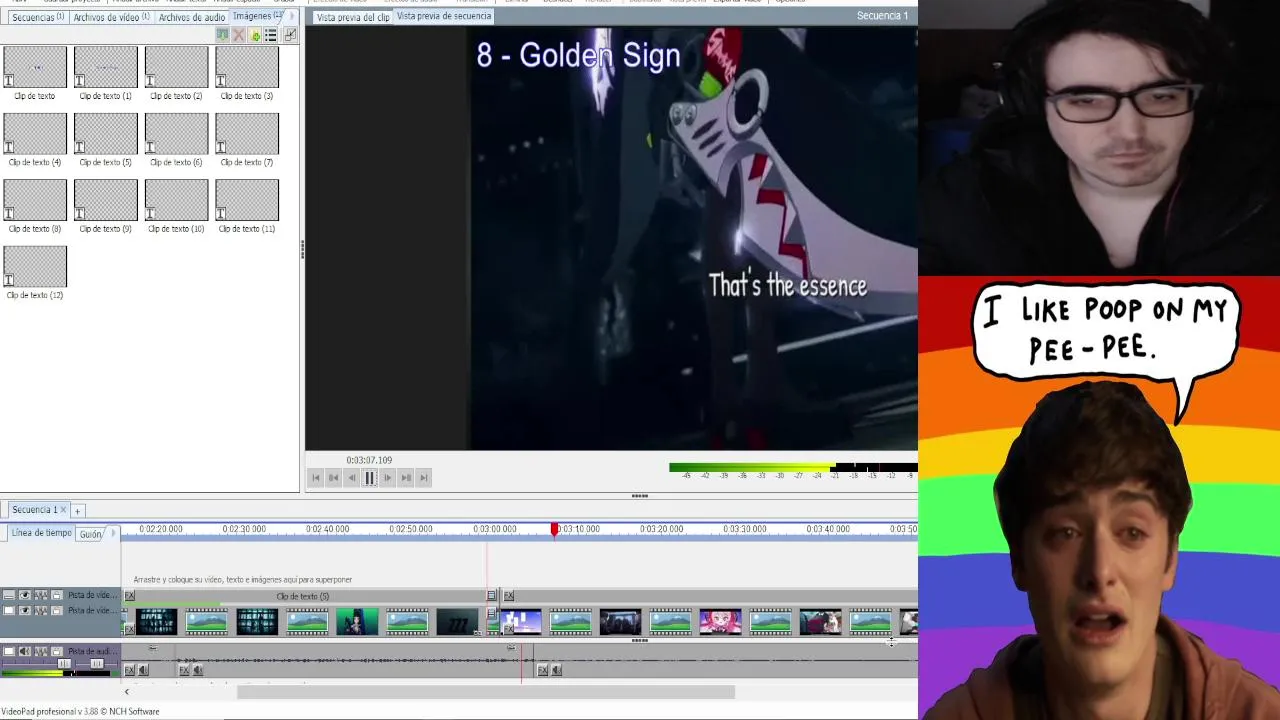Adjust the audio track pan slider

tap(97, 664)
